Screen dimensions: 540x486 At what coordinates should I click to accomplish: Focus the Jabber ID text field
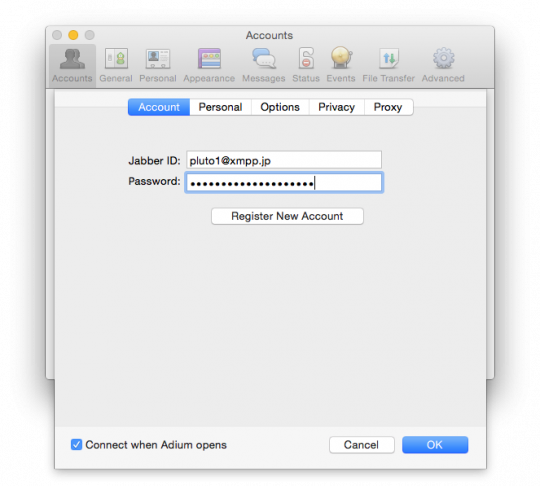284,160
